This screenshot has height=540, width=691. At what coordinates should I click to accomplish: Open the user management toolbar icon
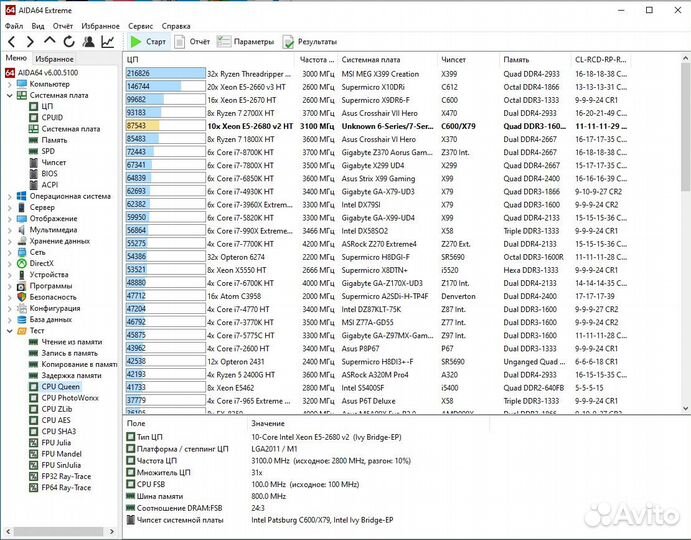[x=87, y=42]
